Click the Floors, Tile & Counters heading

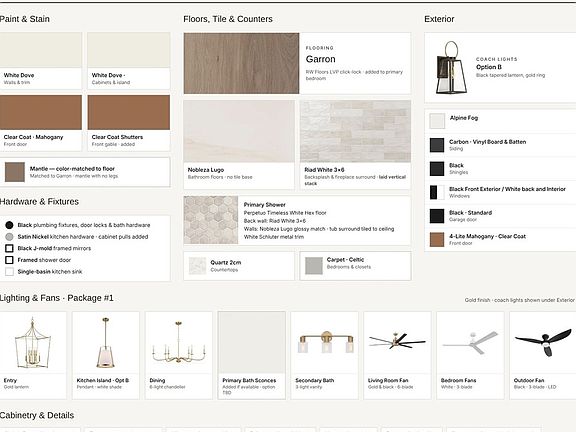pos(228,19)
